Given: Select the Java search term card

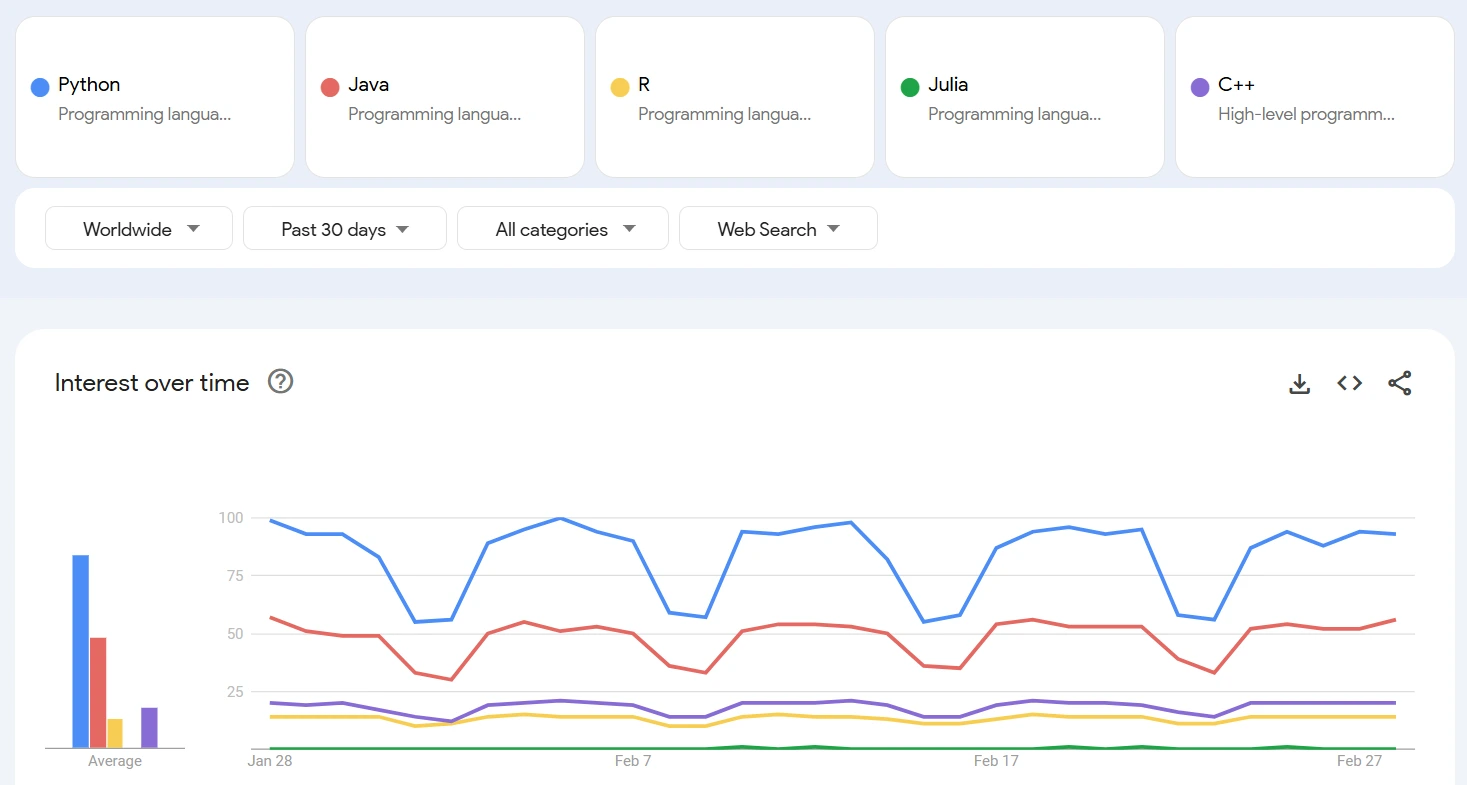Looking at the screenshot, I should pos(445,97).
